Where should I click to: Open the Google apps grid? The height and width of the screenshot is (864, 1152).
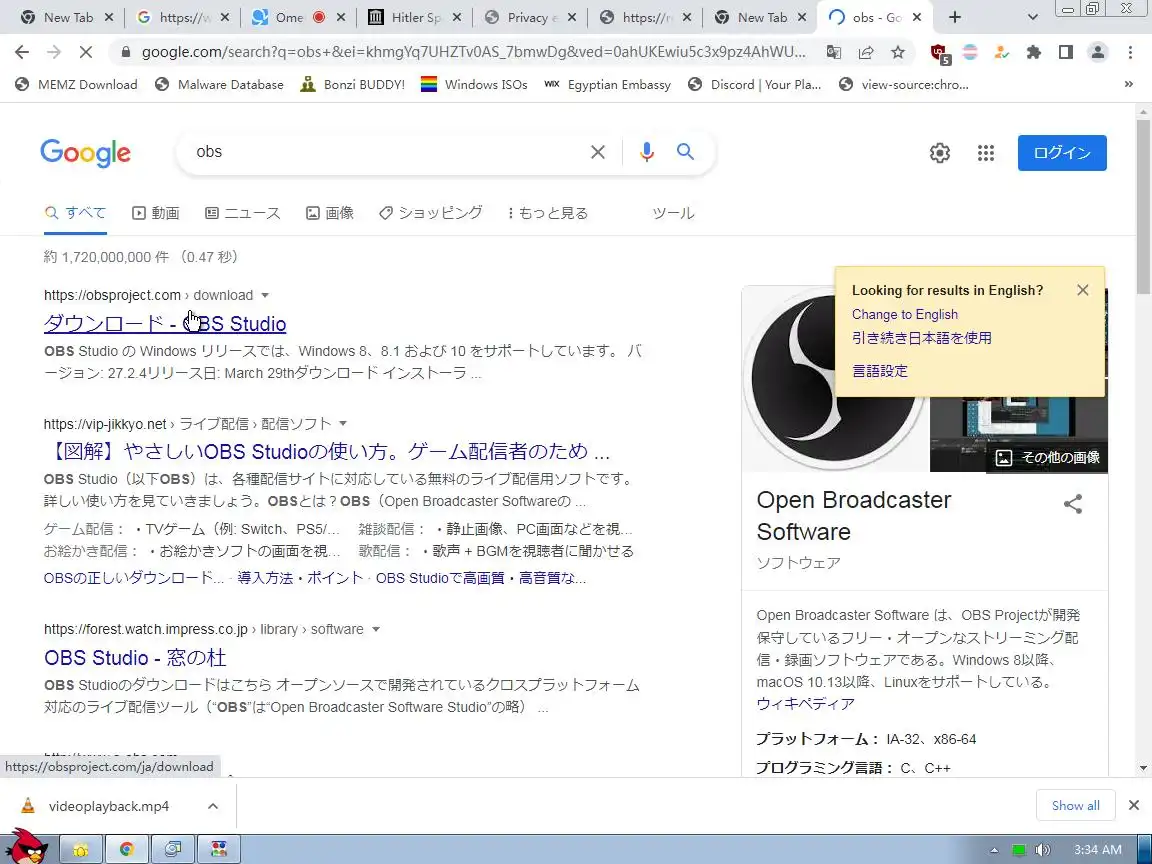[x=986, y=153]
